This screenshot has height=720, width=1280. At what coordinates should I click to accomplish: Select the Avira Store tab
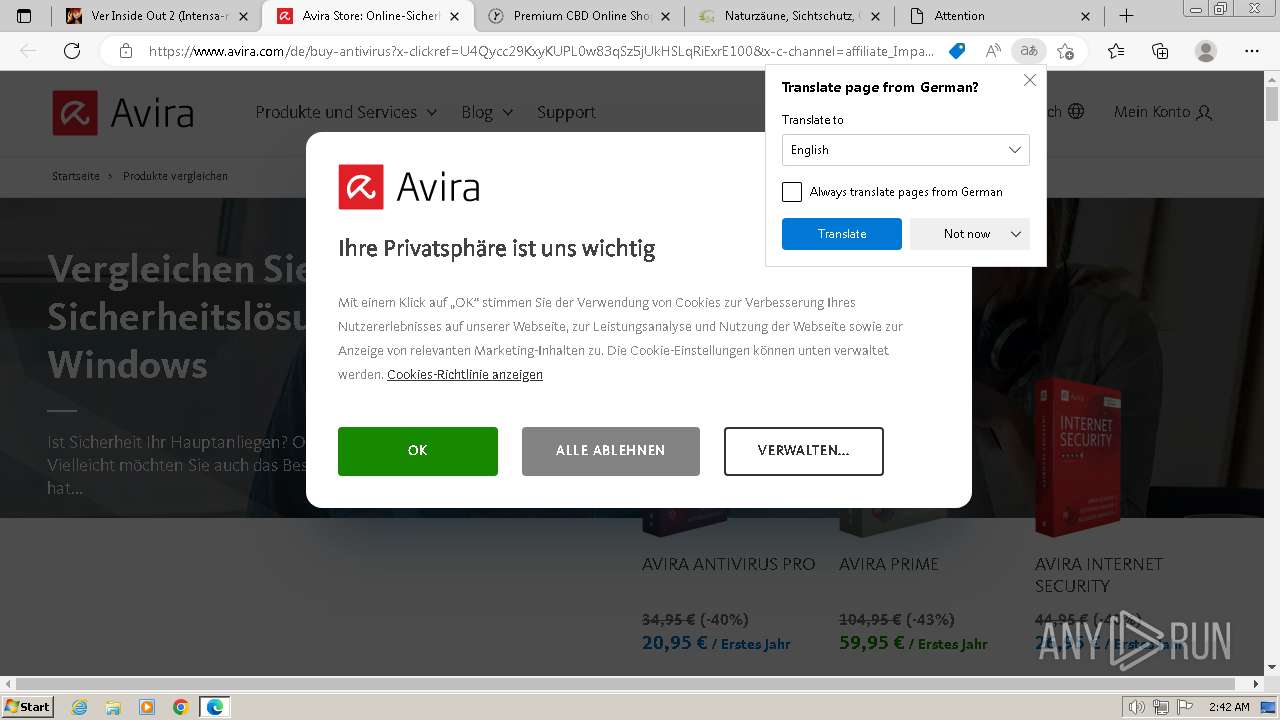coord(369,16)
